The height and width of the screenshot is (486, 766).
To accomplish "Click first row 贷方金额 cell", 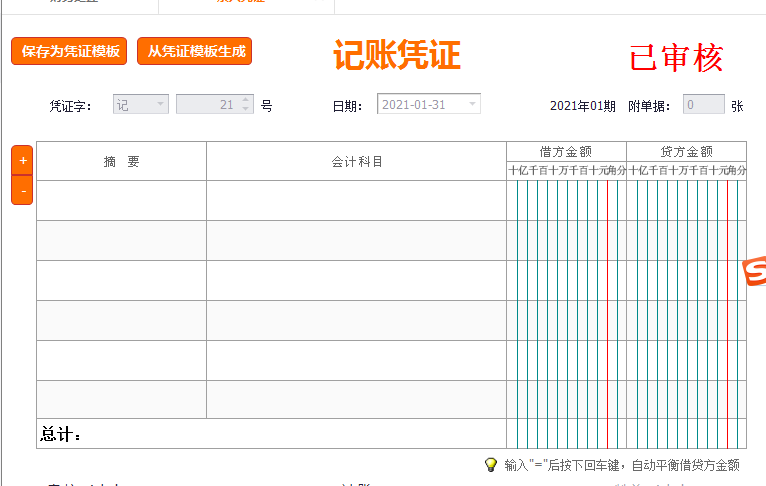I will pyautogui.click(x=686, y=200).
